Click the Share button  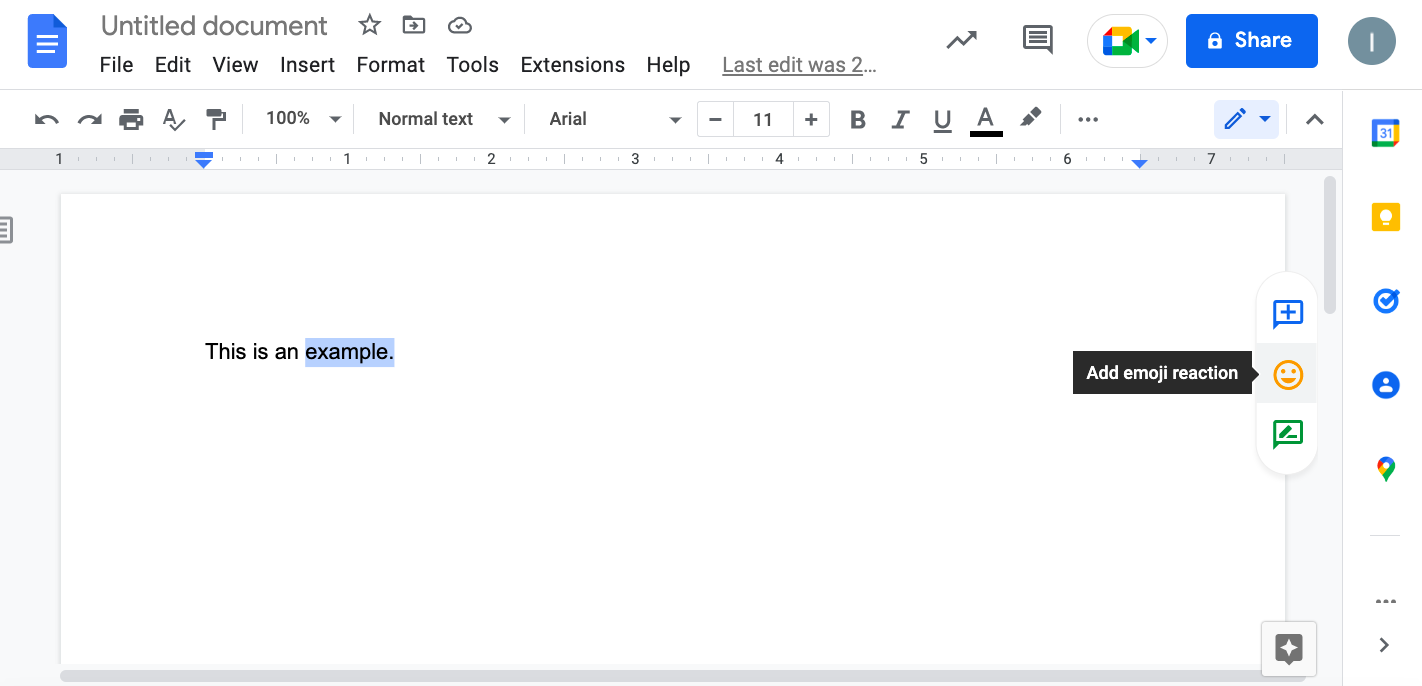tap(1251, 40)
